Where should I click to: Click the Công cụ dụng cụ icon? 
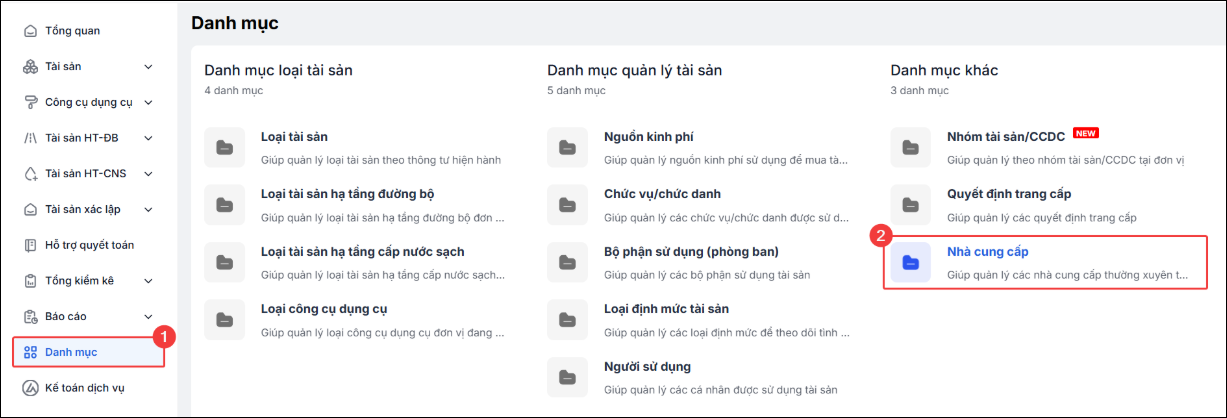[x=31, y=102]
